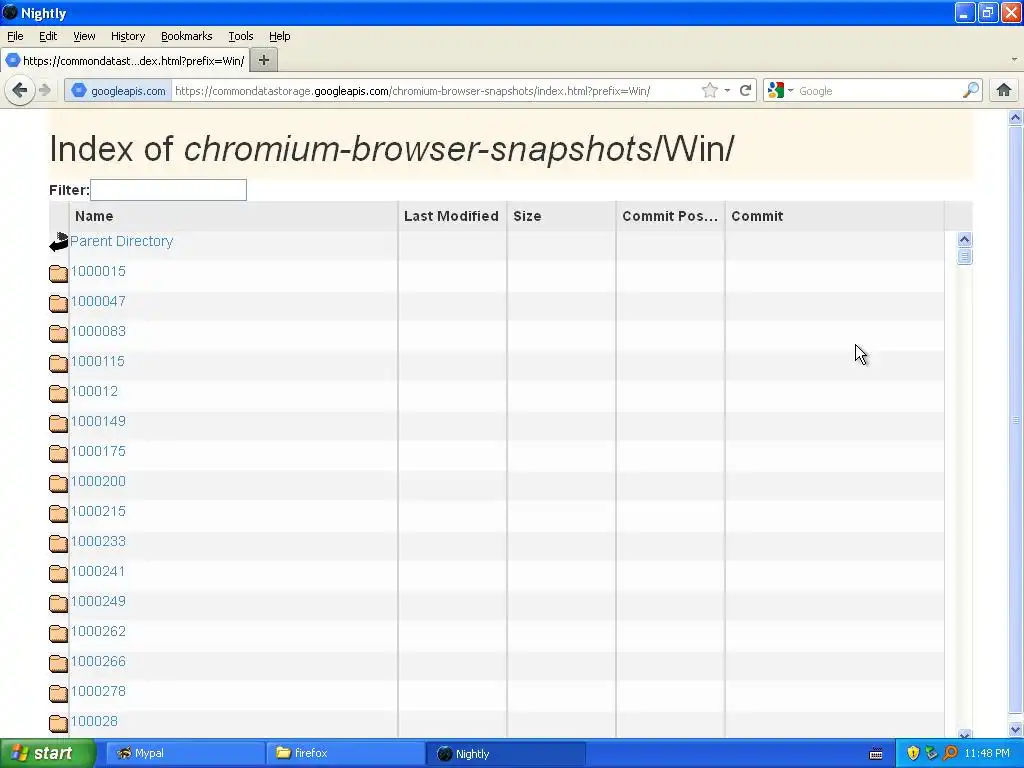Click the folder icon for 1000175
The height and width of the screenshot is (768, 1024).
58,453
